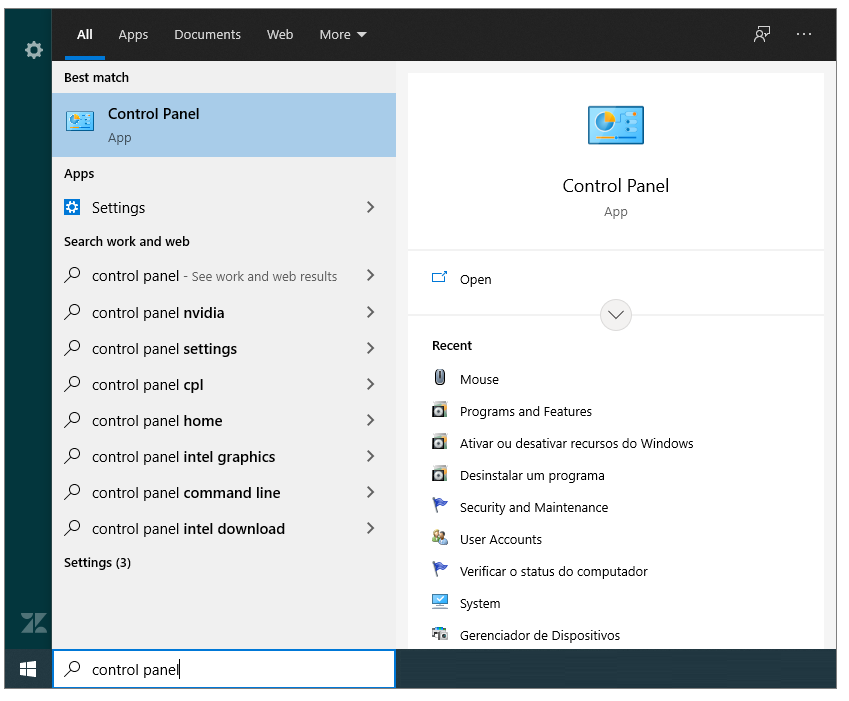
Task: Expand chevron for control panel nvidia
Action: 370,312
